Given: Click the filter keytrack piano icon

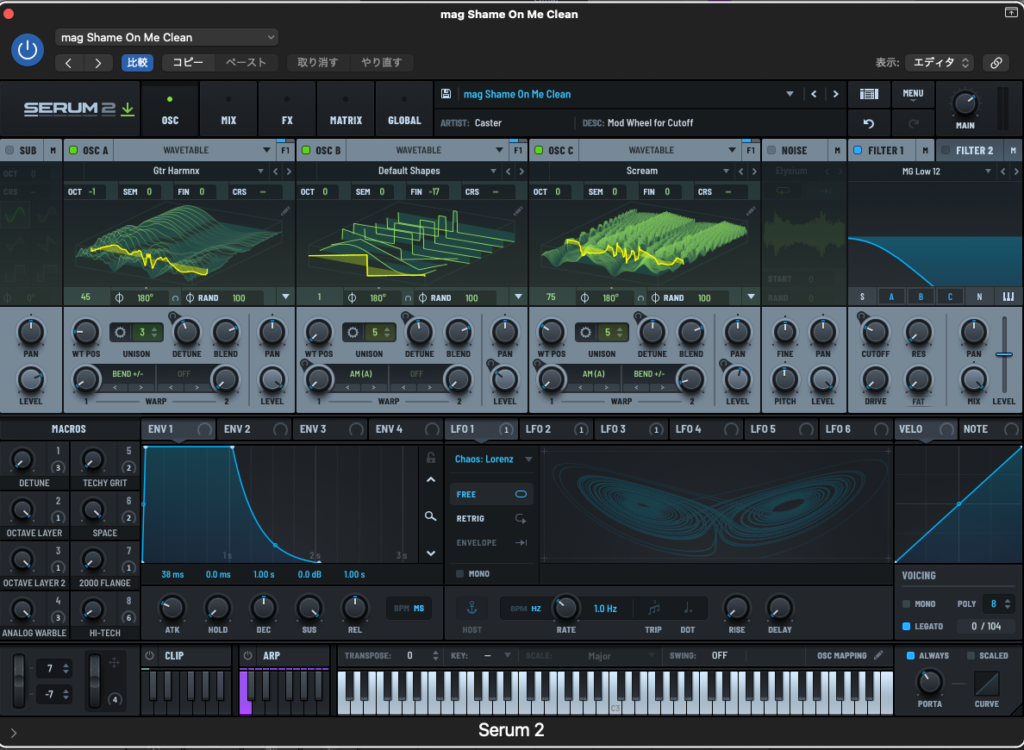Looking at the screenshot, I should pos(1008,297).
